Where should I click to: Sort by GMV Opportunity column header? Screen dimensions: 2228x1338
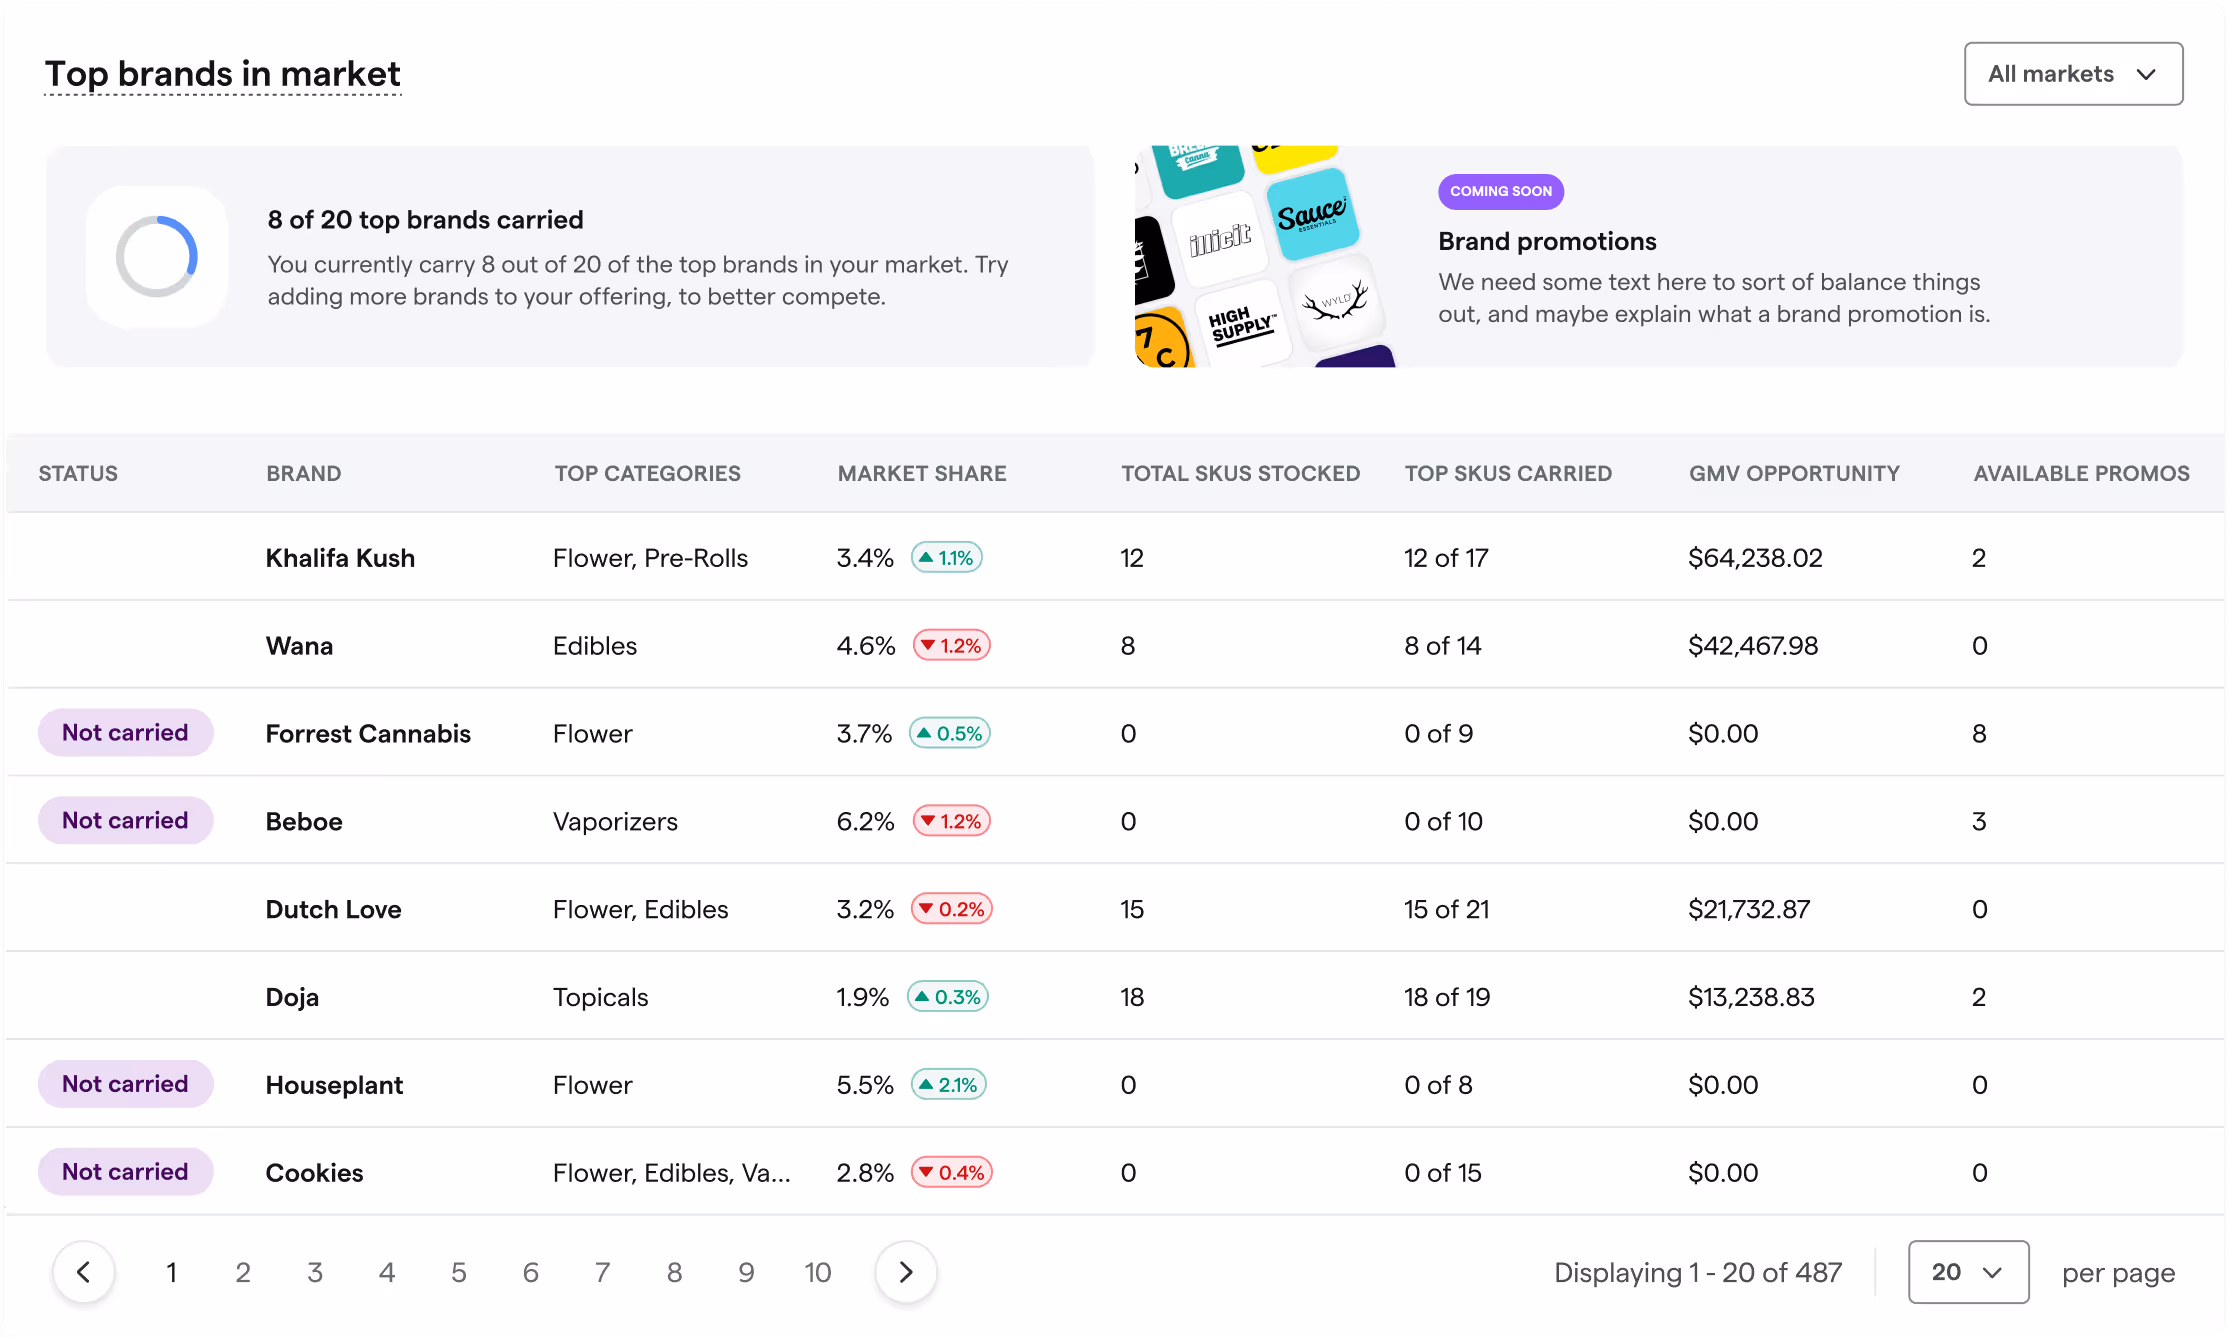point(1794,474)
